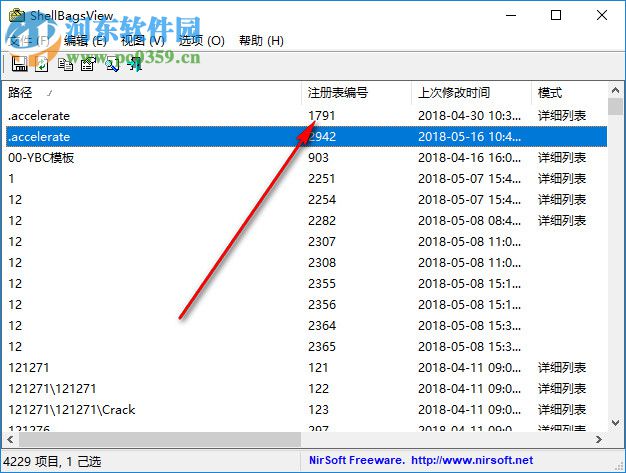
Task: Sort by the 注册表编号 column header
Action: pos(357,93)
